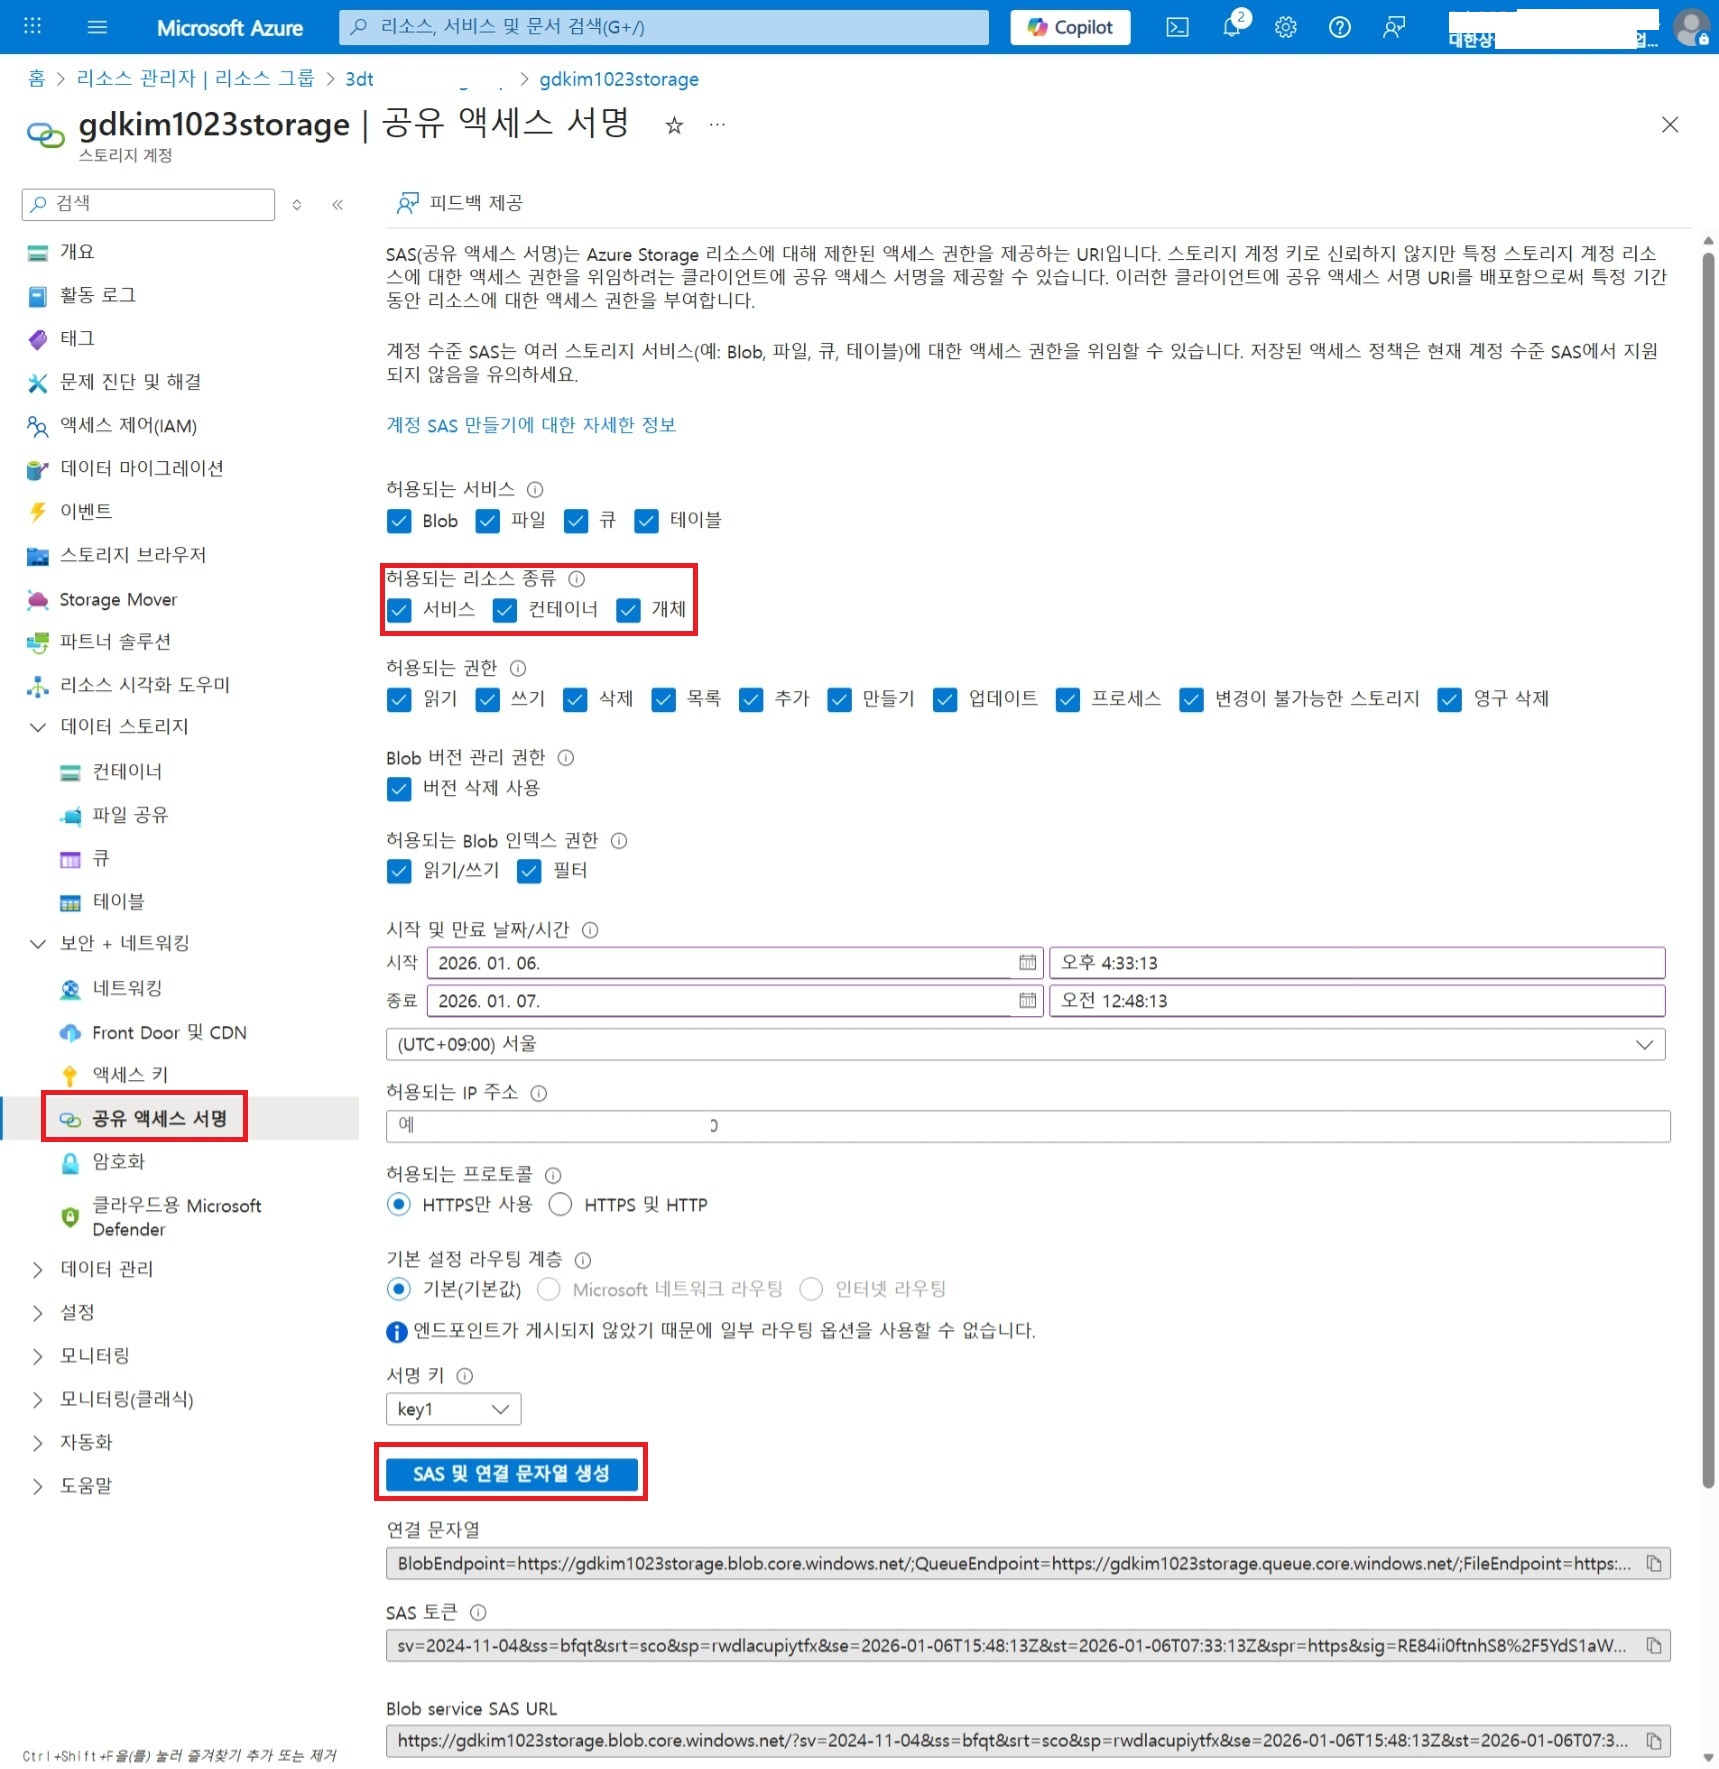Uncheck the 영구 삭제 permission checkbox
The height and width of the screenshot is (1769, 1719).
click(x=1449, y=700)
